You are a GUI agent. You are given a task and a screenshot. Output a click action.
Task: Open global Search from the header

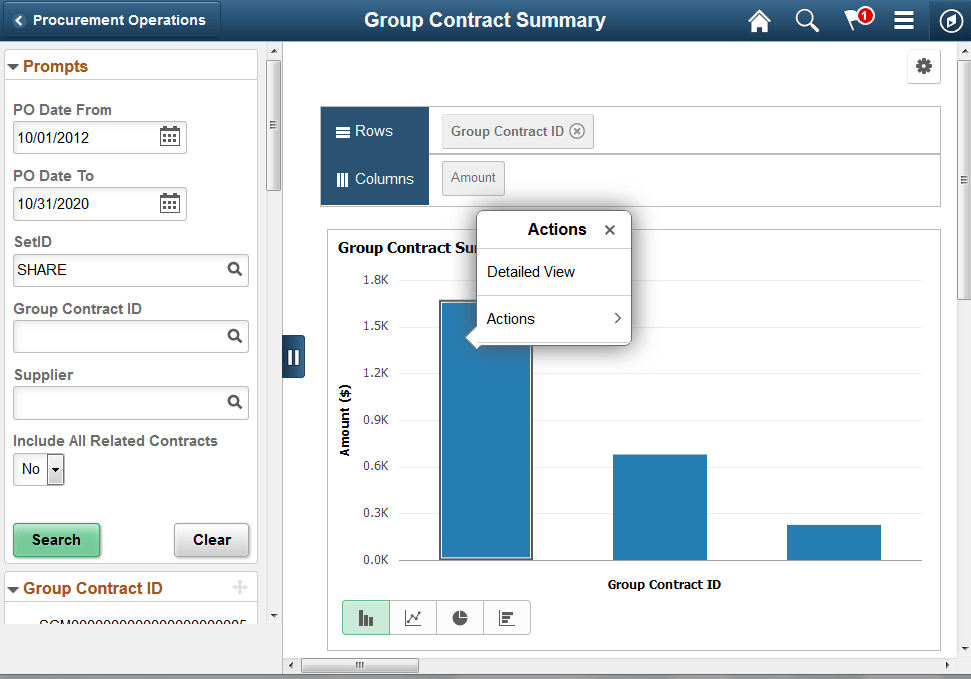pyautogui.click(x=807, y=20)
